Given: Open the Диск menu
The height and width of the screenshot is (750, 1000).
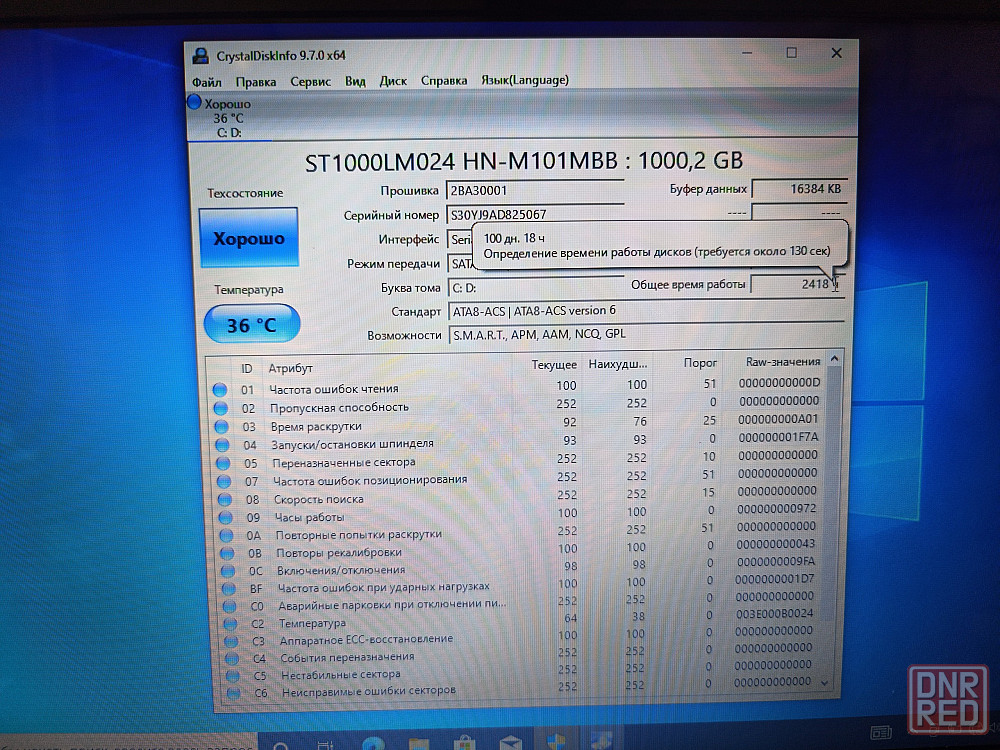Looking at the screenshot, I should (393, 81).
